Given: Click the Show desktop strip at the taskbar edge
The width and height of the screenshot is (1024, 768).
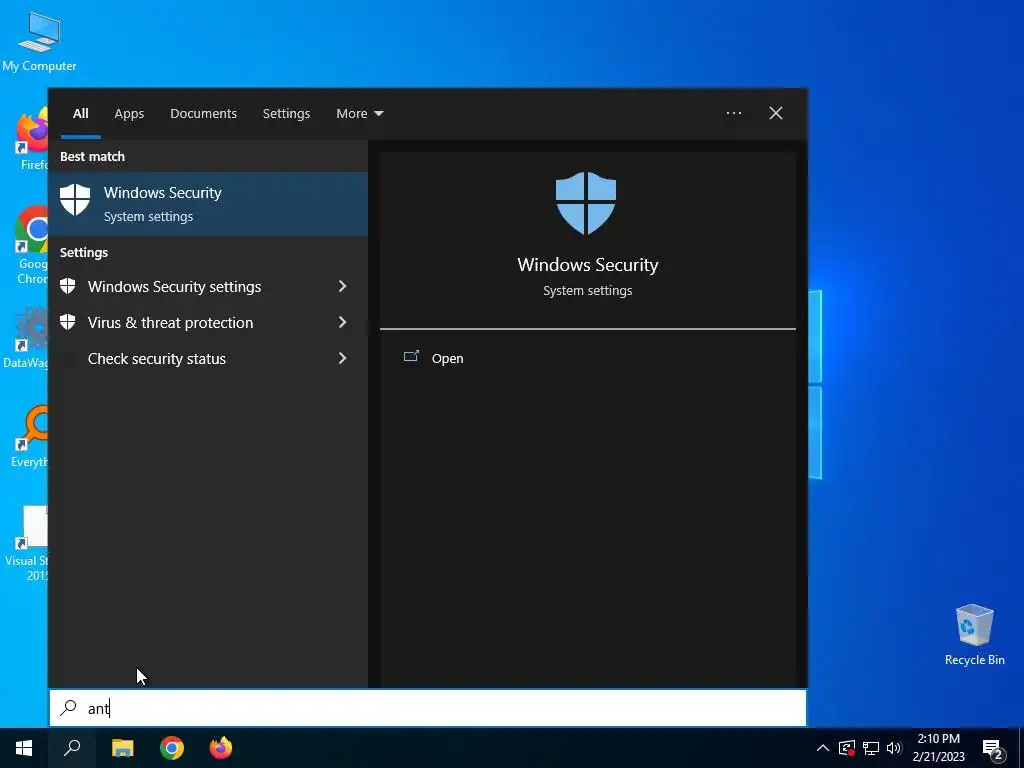Looking at the screenshot, I should point(1021,748).
